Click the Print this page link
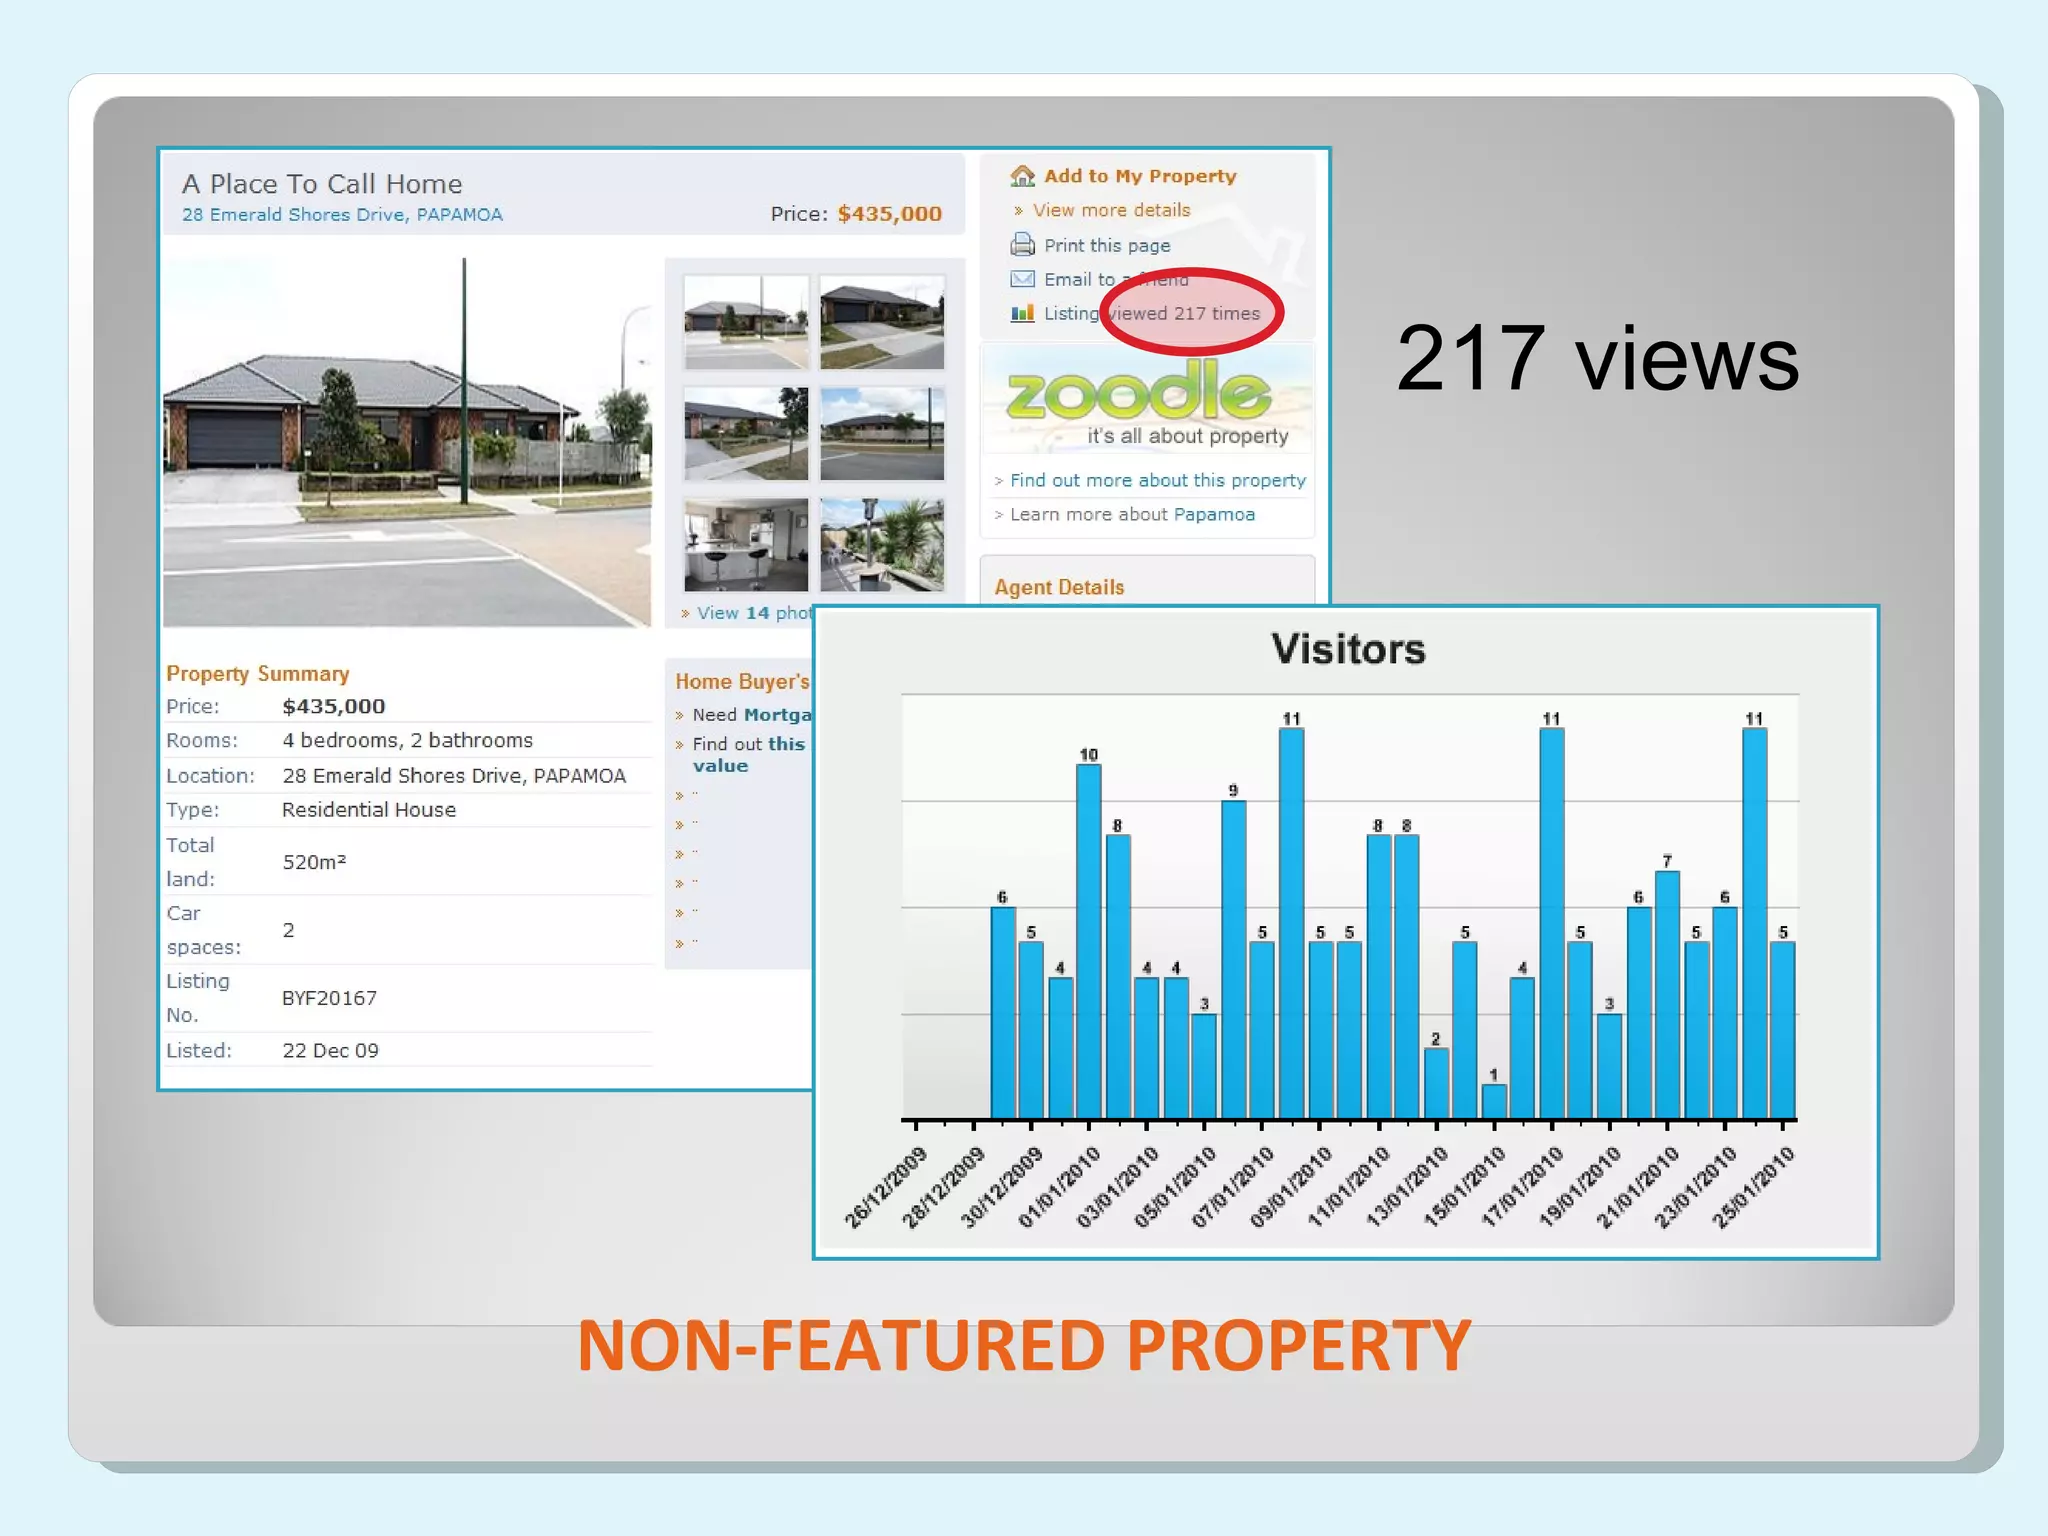The image size is (2048, 1536). click(1107, 245)
